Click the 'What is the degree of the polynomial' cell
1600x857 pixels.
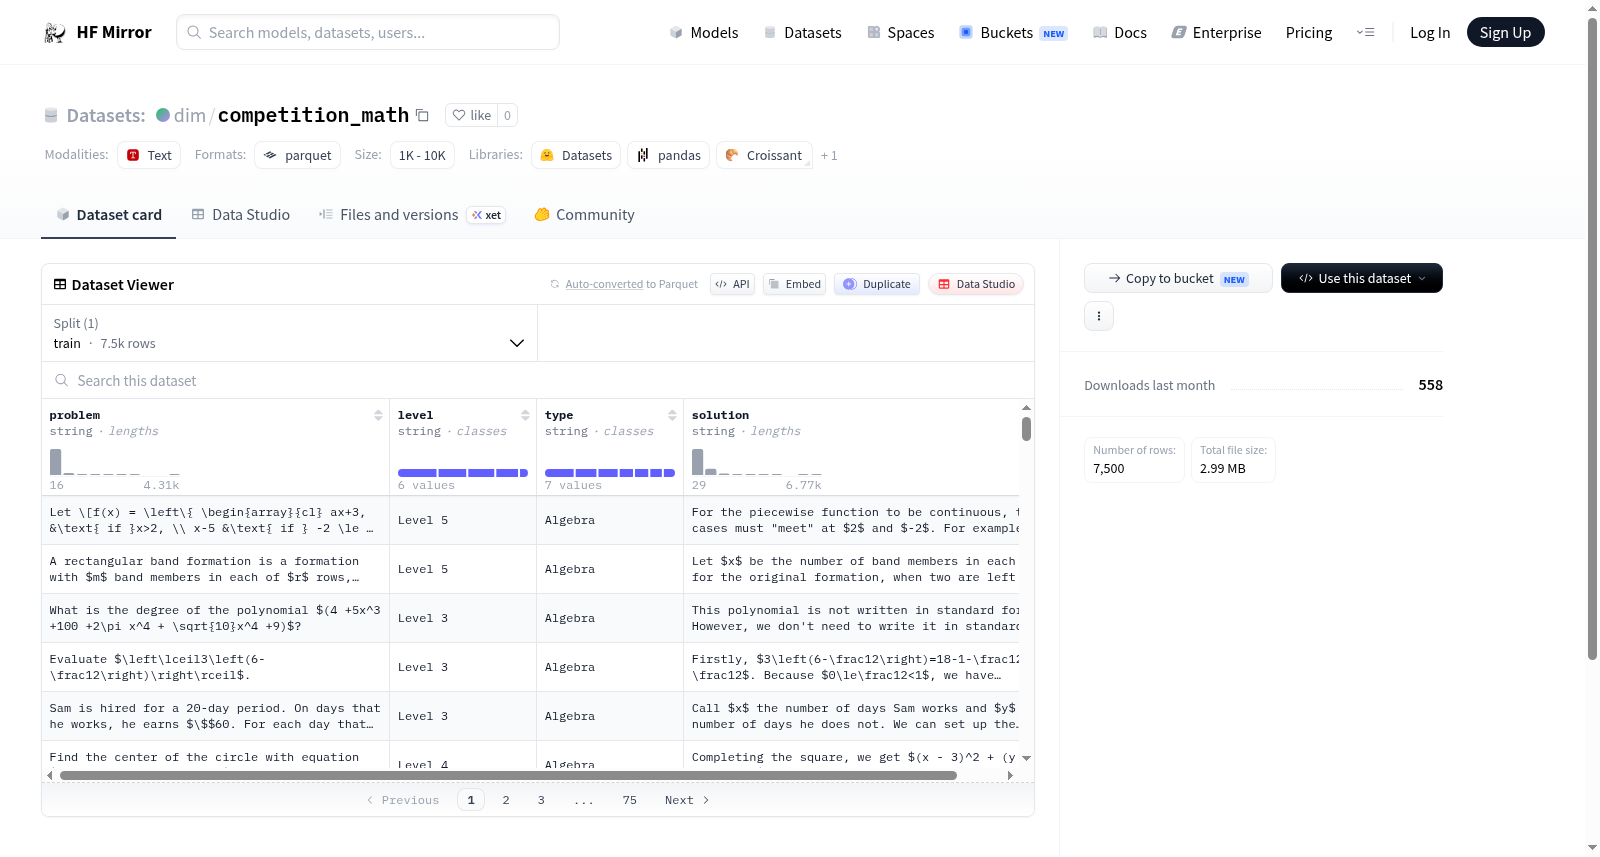click(x=215, y=618)
